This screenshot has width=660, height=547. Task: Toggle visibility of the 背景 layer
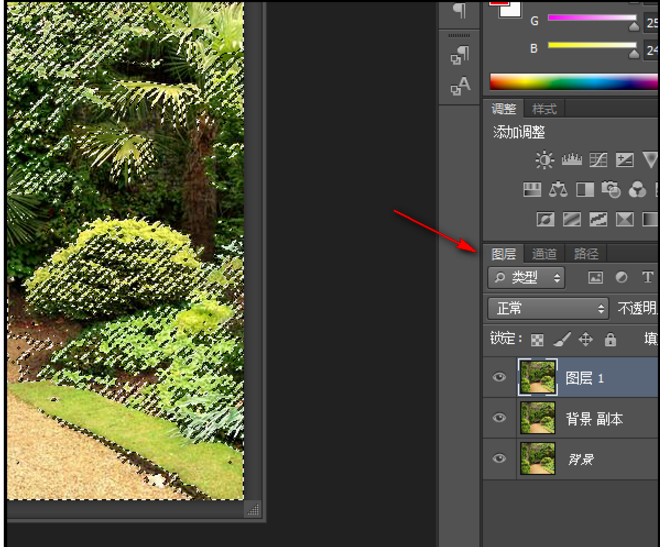[499, 458]
